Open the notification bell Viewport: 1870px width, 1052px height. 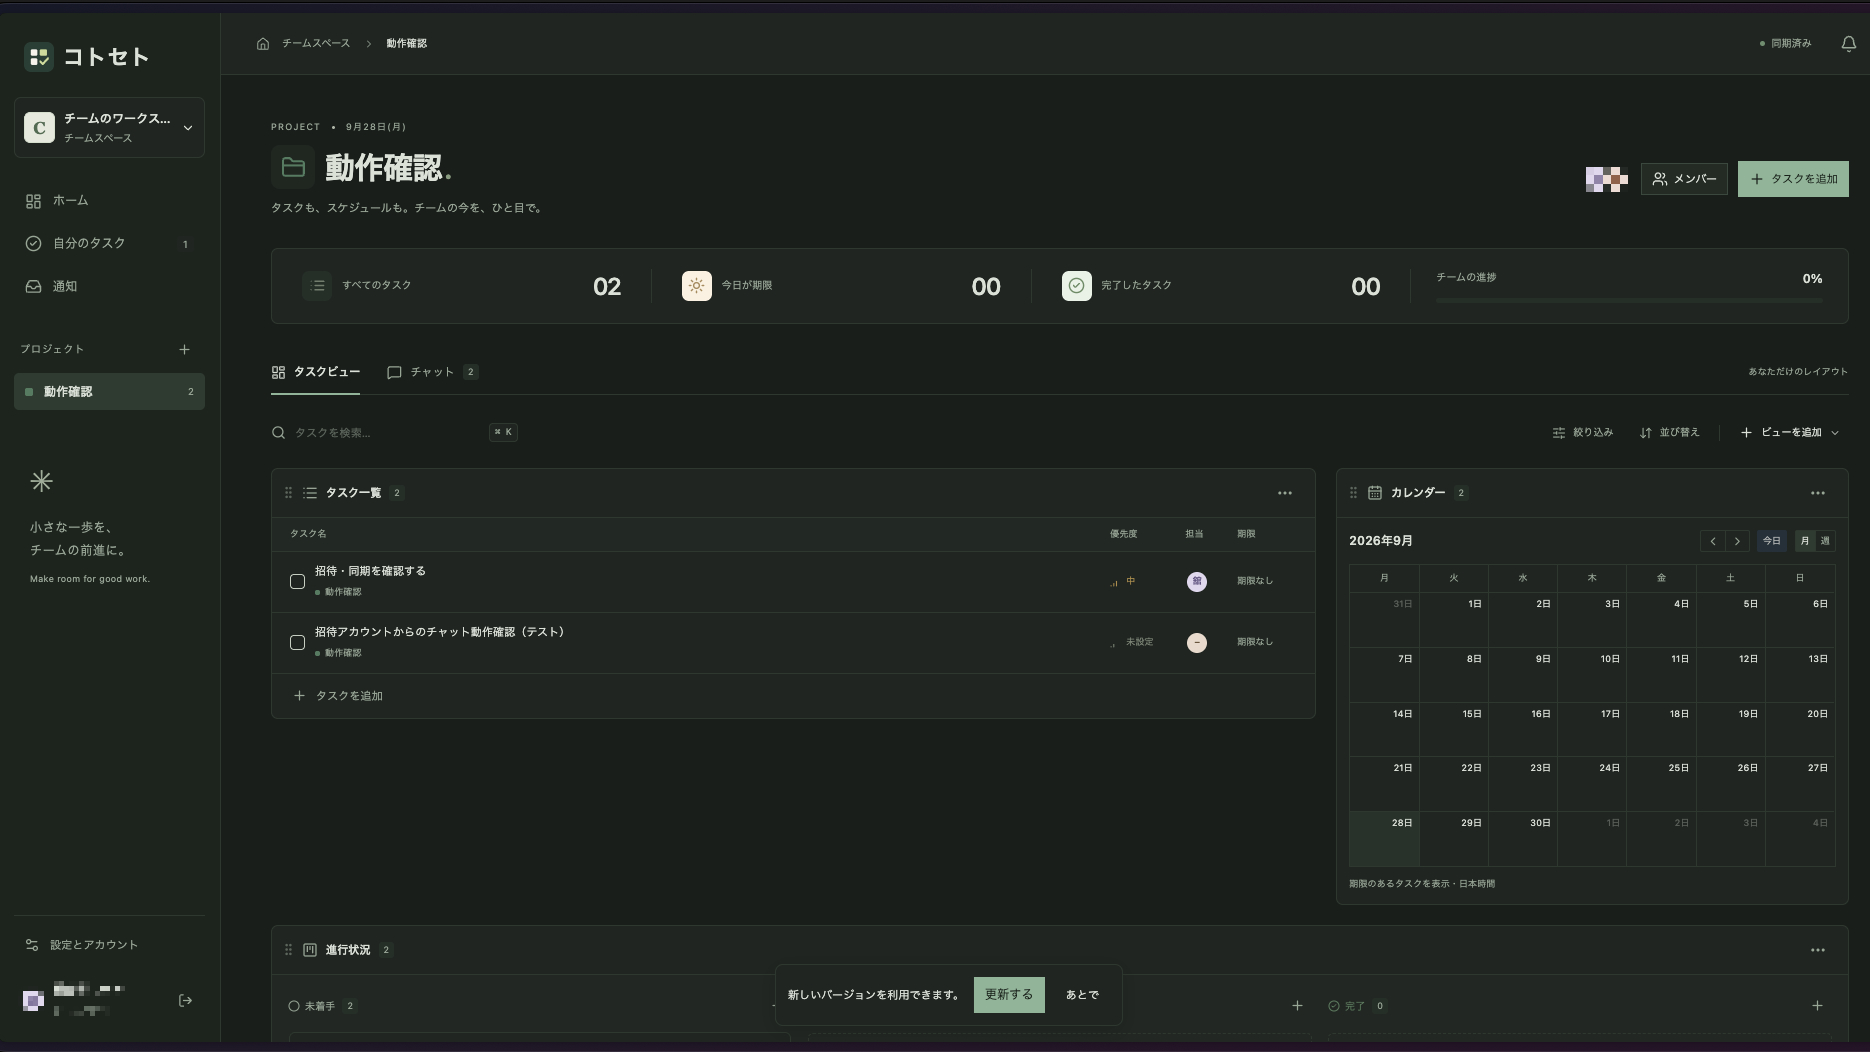pos(1848,44)
